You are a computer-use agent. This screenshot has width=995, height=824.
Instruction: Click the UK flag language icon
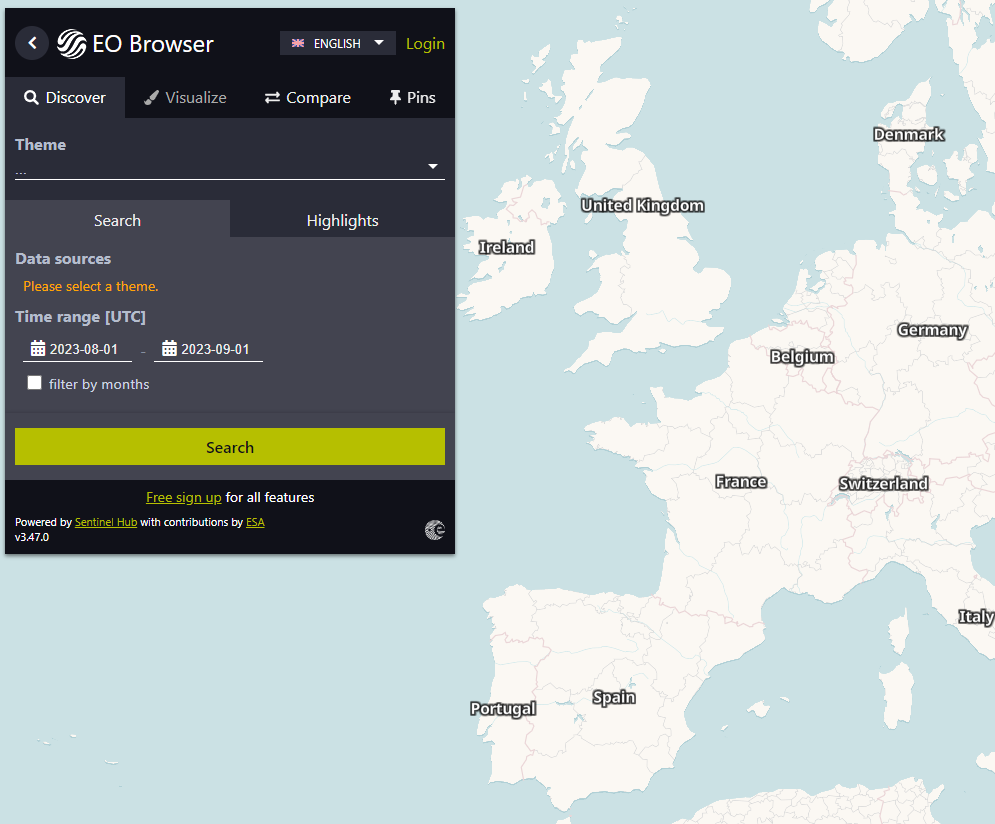(x=298, y=44)
